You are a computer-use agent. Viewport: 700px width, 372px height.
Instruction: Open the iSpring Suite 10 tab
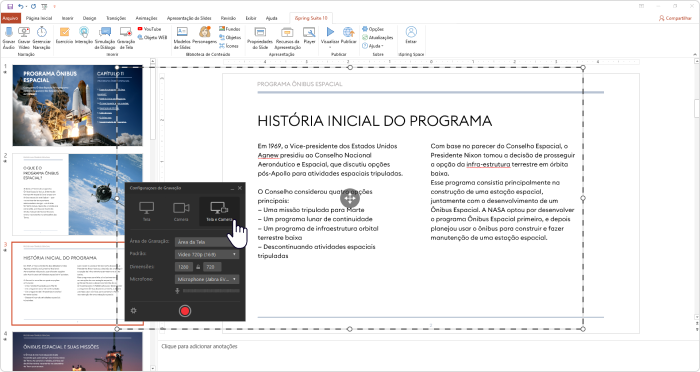pos(311,18)
